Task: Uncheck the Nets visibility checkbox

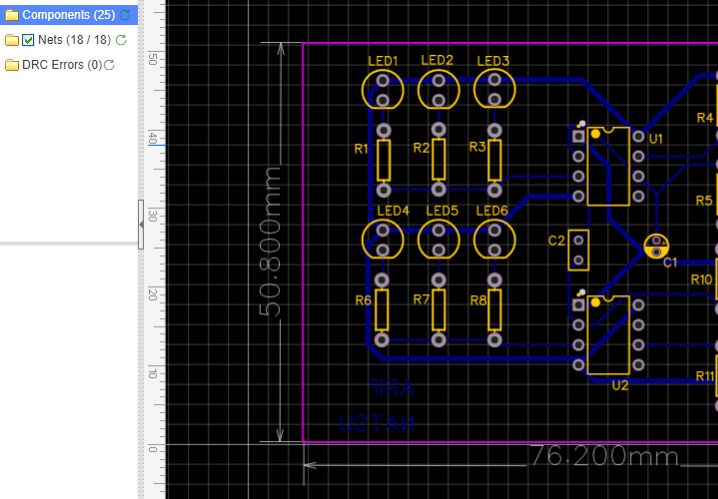Action: point(28,40)
